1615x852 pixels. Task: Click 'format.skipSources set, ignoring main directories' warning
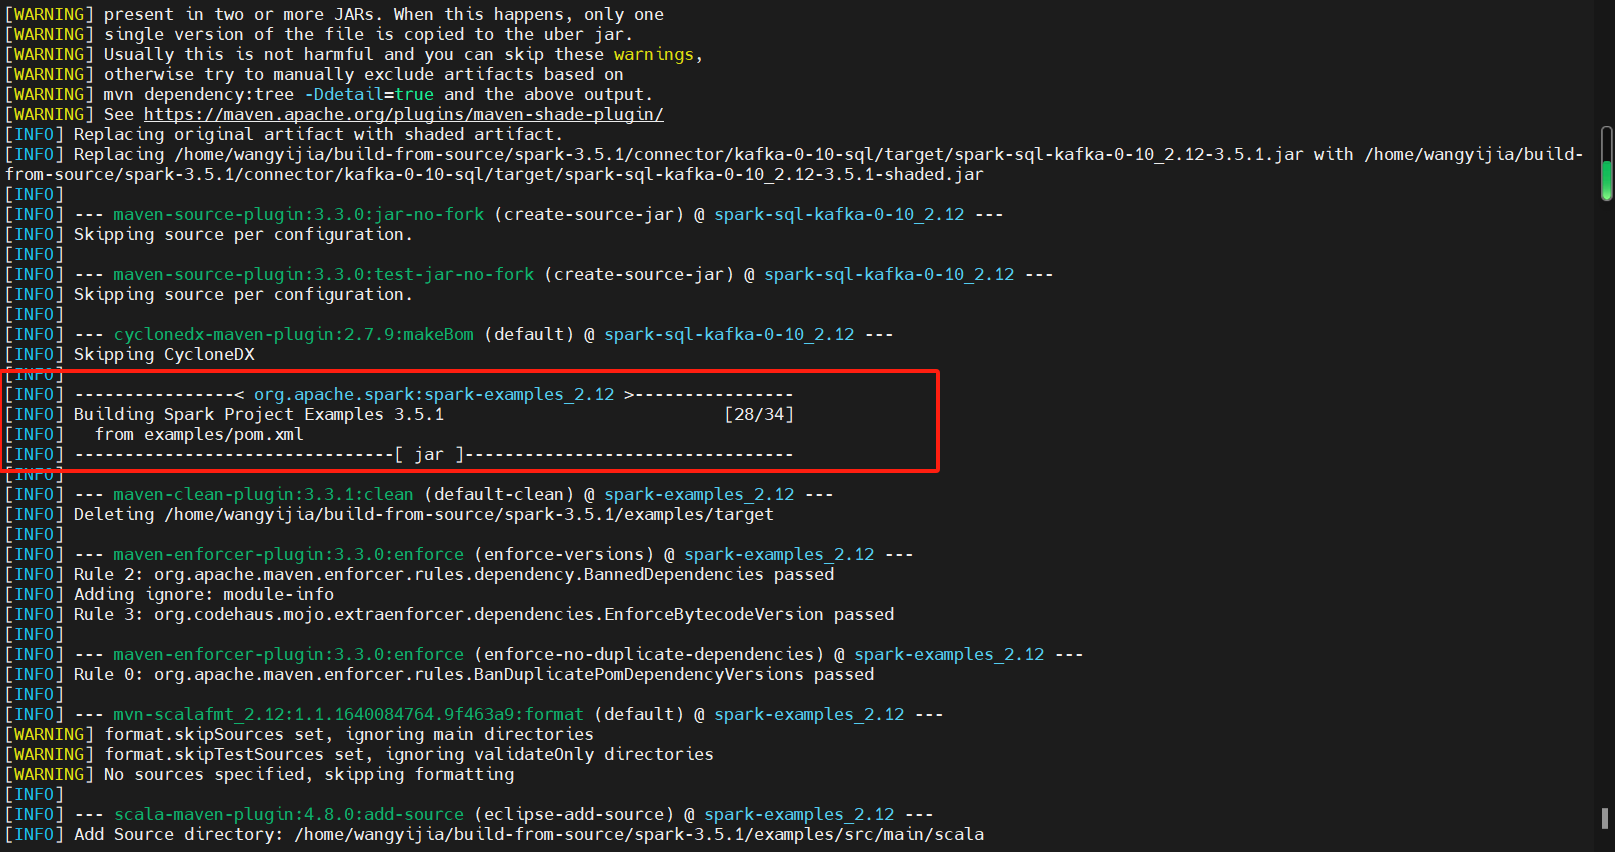pyautogui.click(x=349, y=734)
